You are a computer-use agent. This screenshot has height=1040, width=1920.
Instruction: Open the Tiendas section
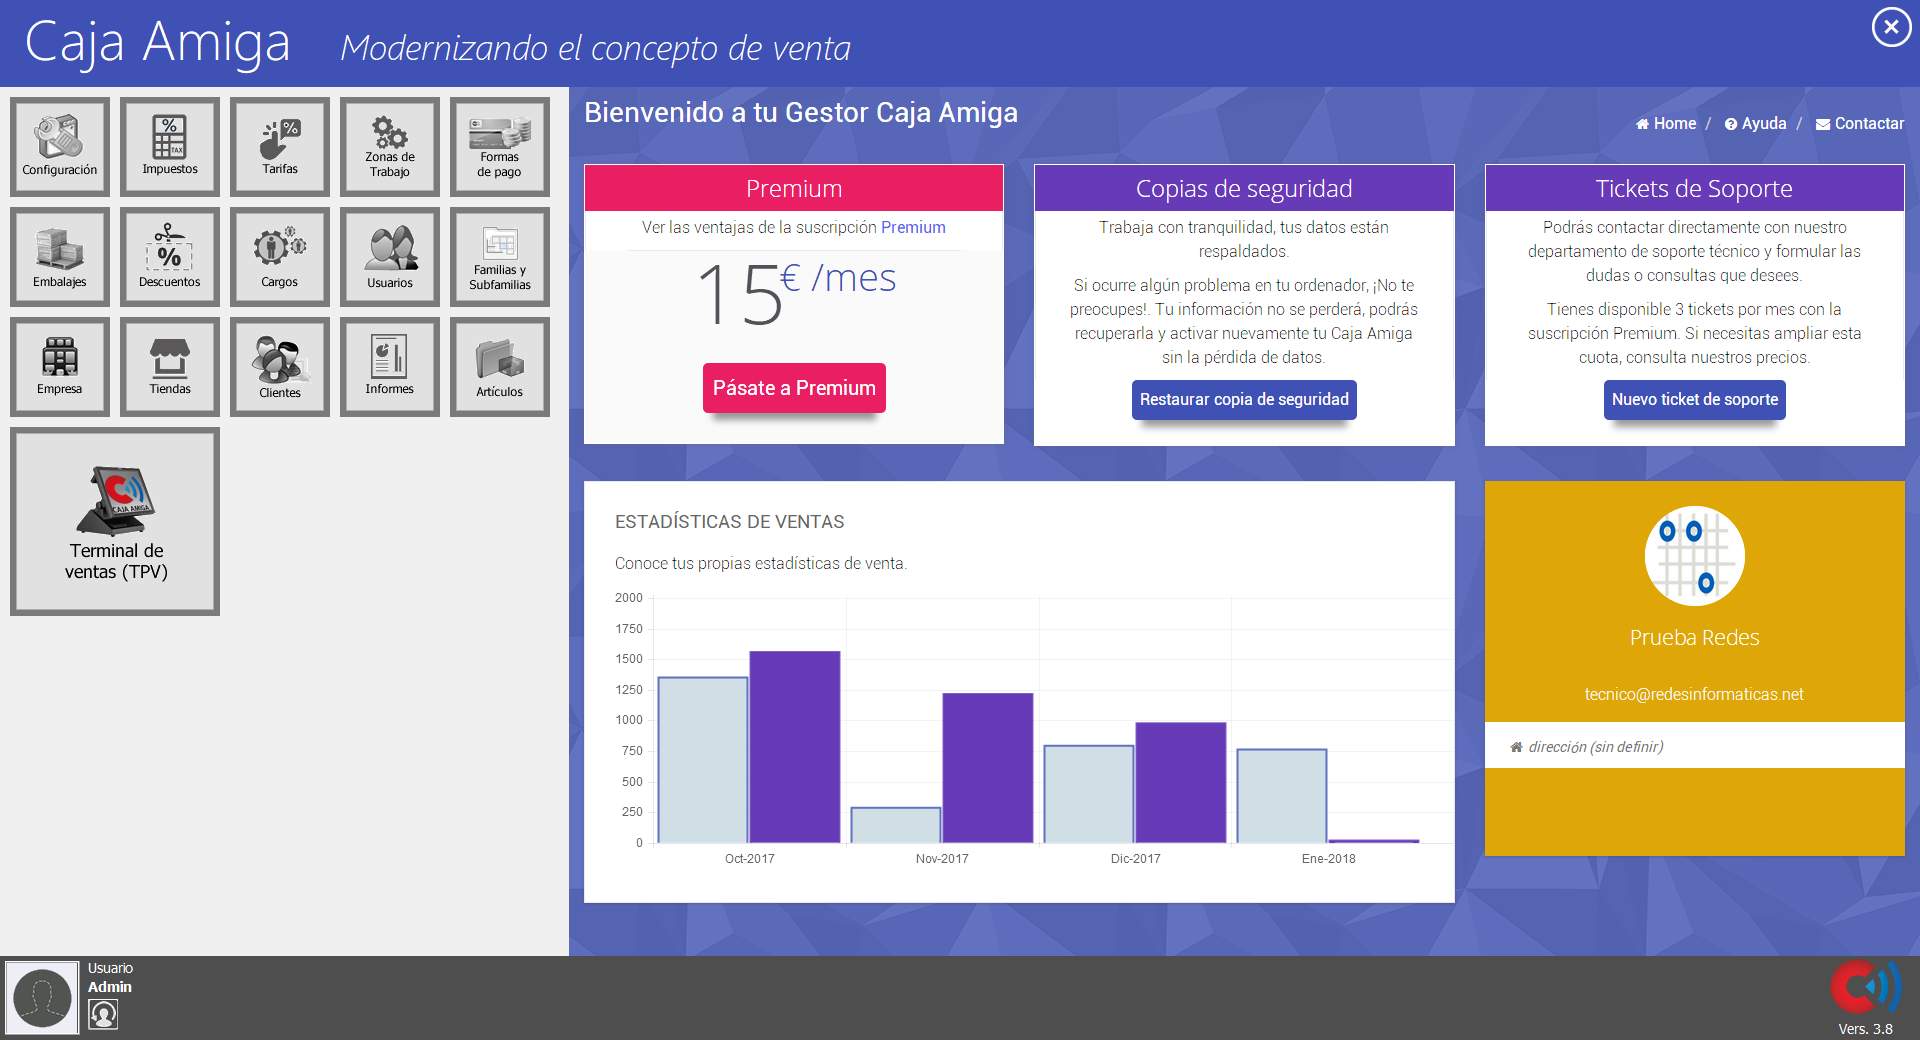[169, 366]
